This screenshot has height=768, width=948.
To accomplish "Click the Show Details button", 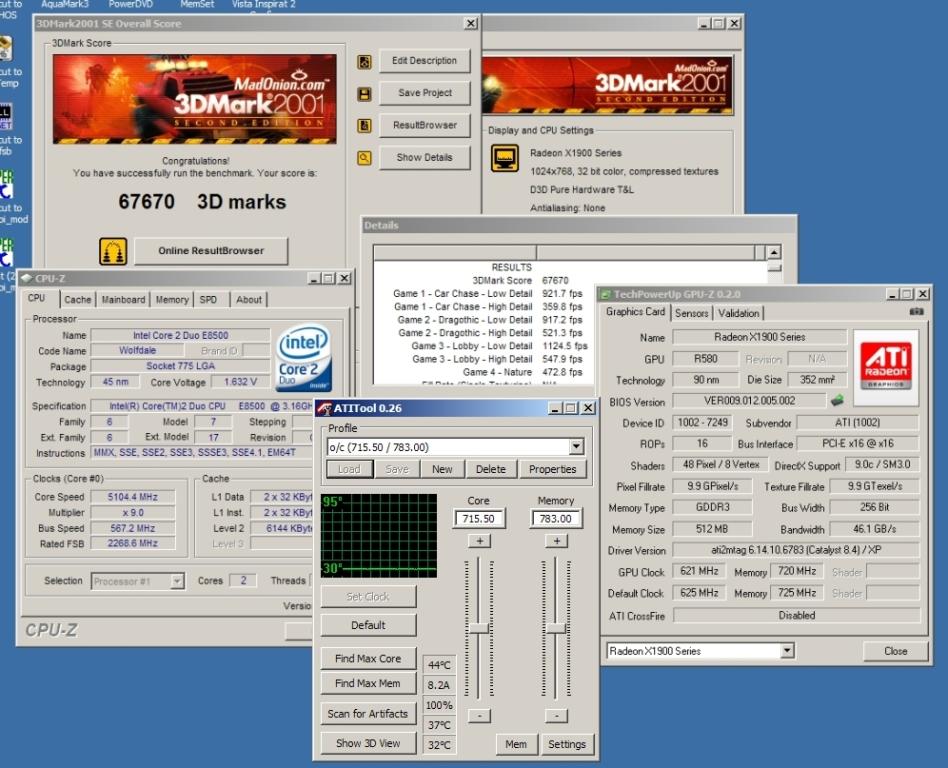I will [424, 157].
